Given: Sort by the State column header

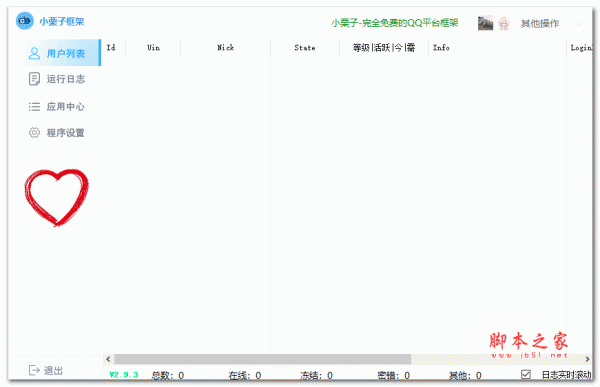Looking at the screenshot, I should coord(305,47).
